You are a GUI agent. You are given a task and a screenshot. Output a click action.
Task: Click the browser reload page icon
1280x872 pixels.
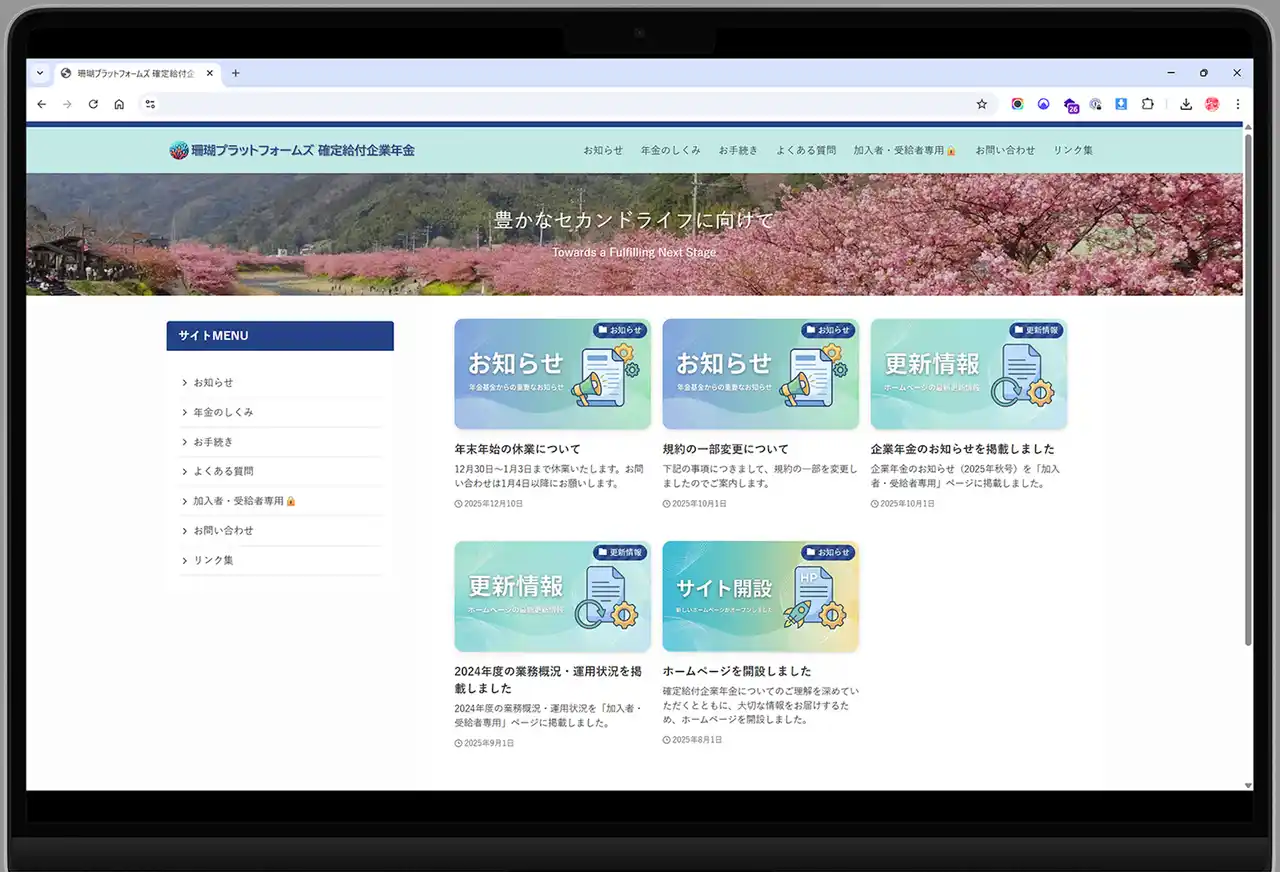[x=93, y=104]
